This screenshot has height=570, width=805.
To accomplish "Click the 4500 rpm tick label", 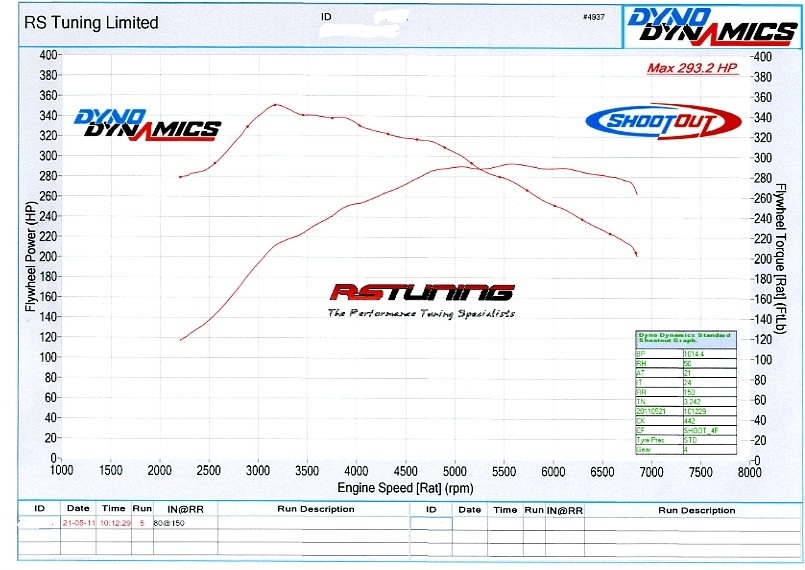I will 405,470.
